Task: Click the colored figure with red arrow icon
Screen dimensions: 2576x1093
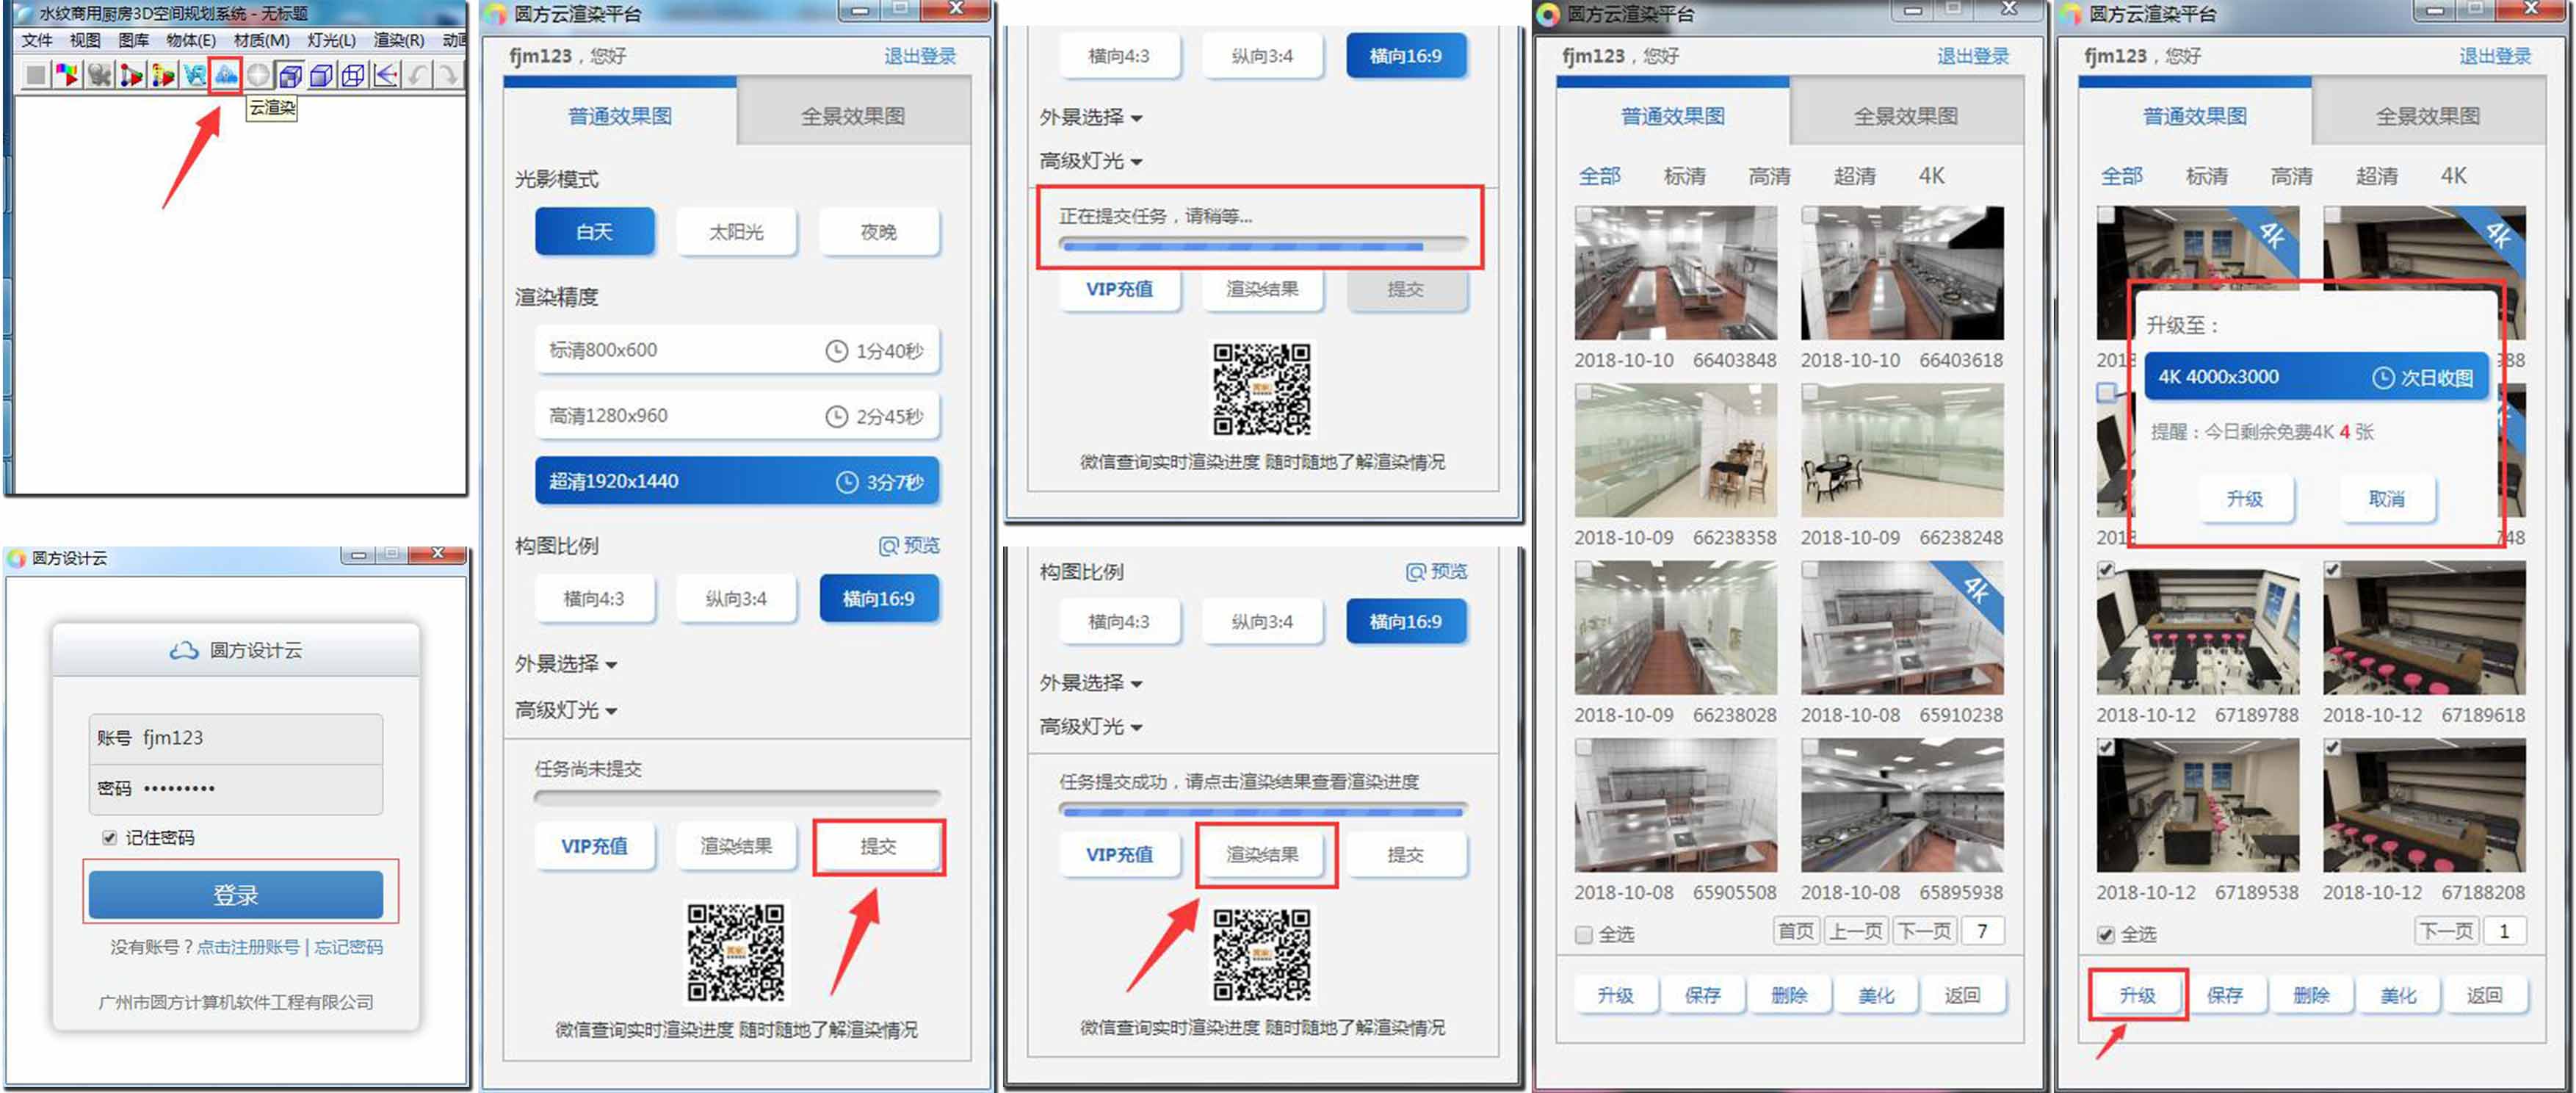Action: 163,75
